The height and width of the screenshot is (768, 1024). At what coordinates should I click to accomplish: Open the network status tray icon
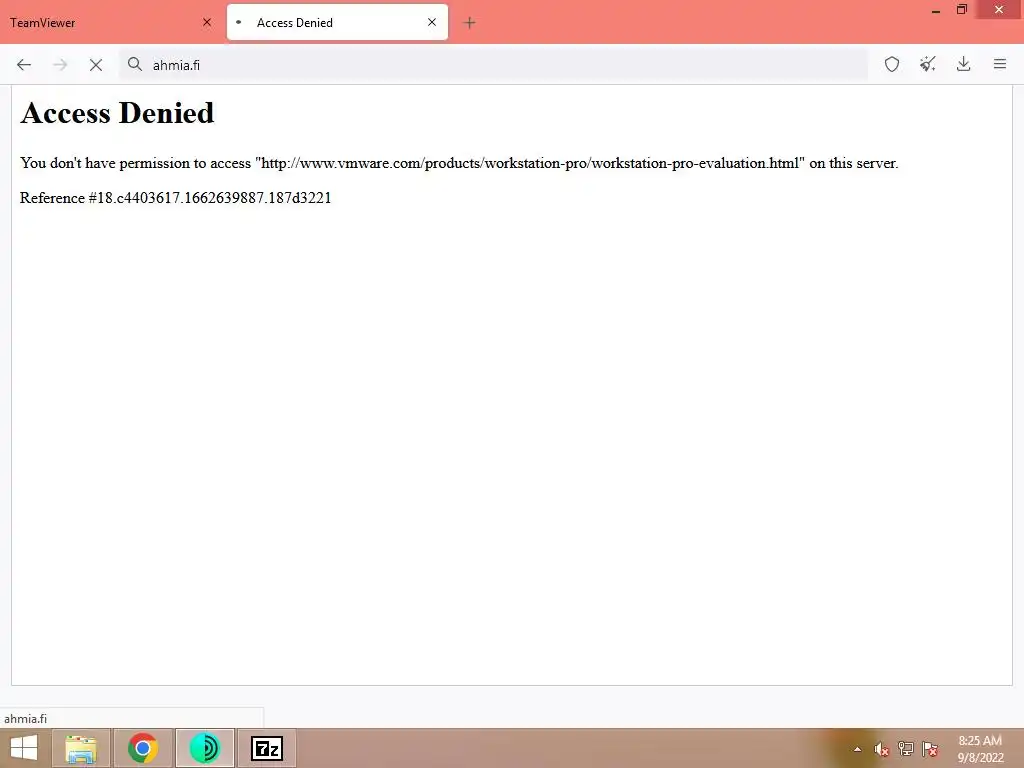[x=905, y=749]
